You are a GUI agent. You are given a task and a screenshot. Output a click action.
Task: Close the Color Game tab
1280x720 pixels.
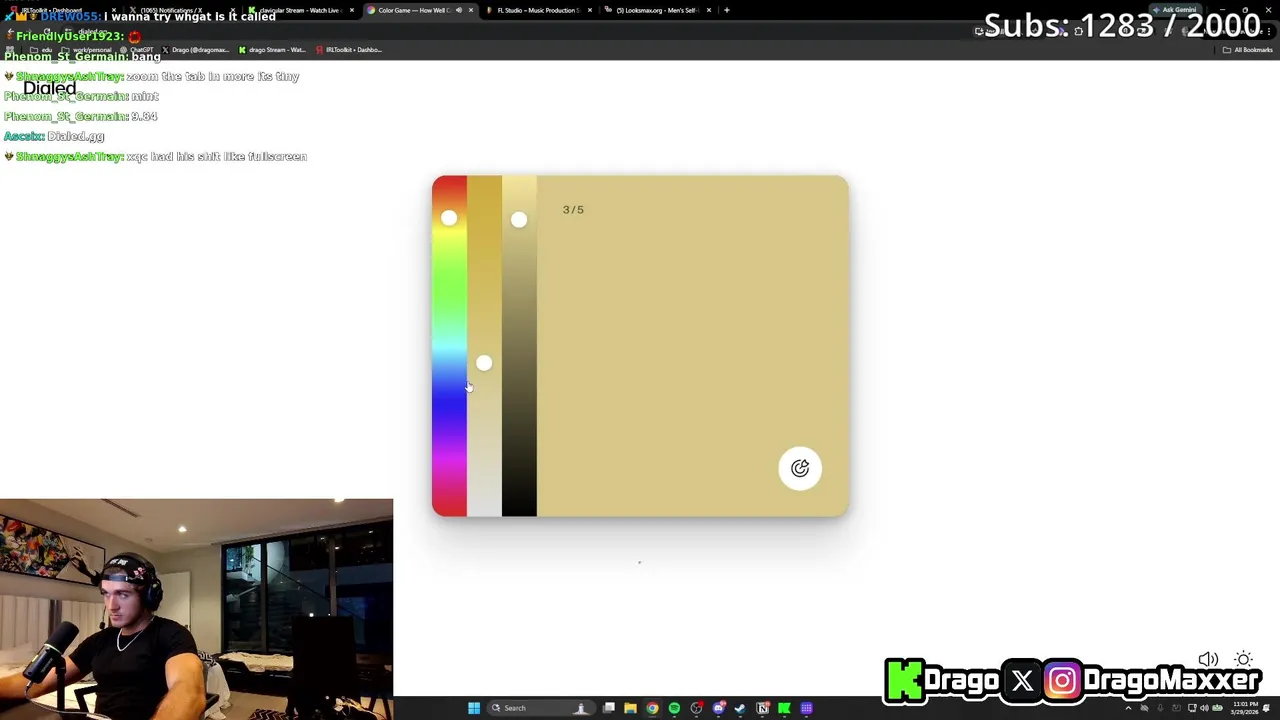pos(471,10)
